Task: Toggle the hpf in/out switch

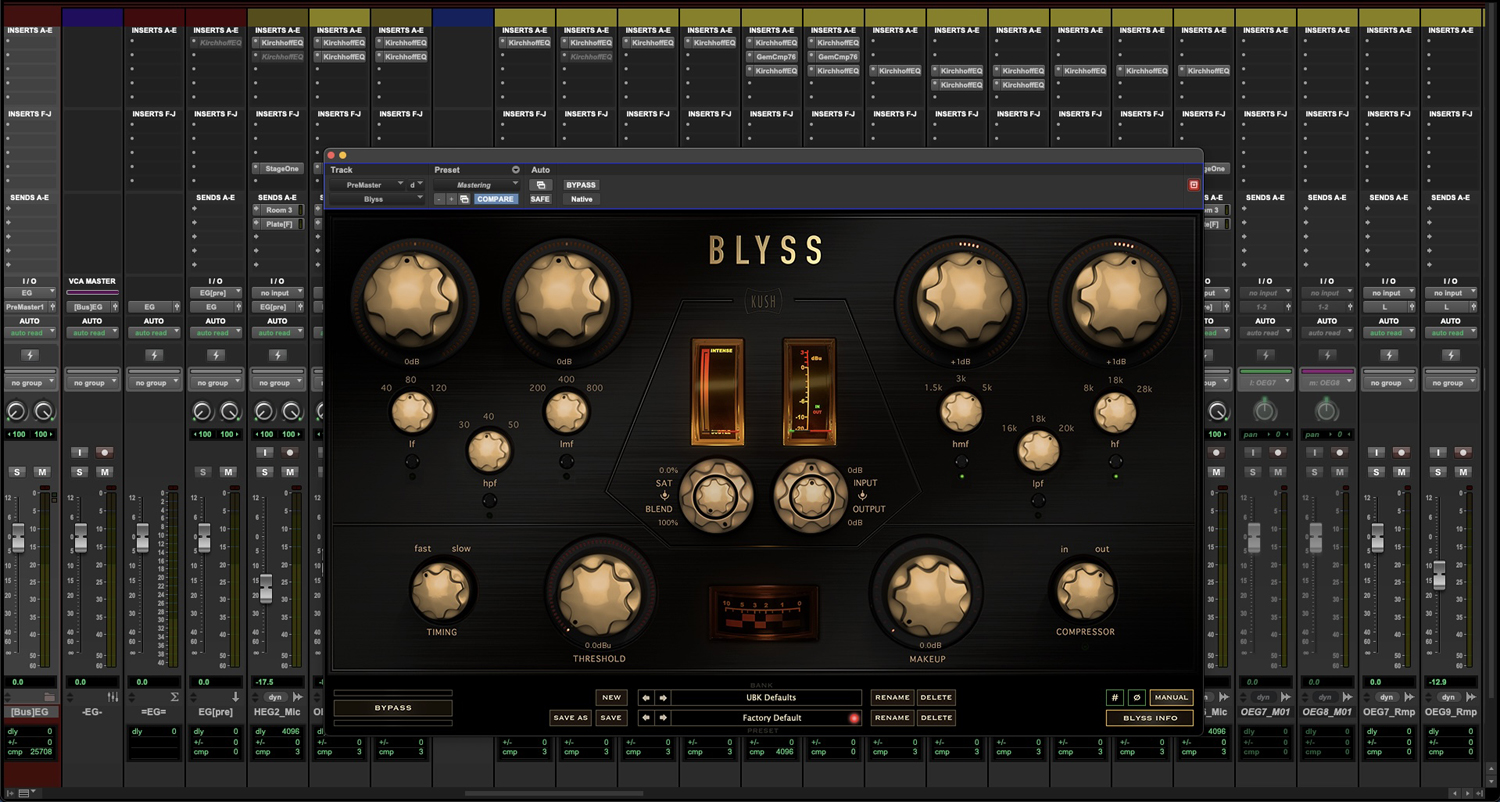Action: tap(489, 500)
